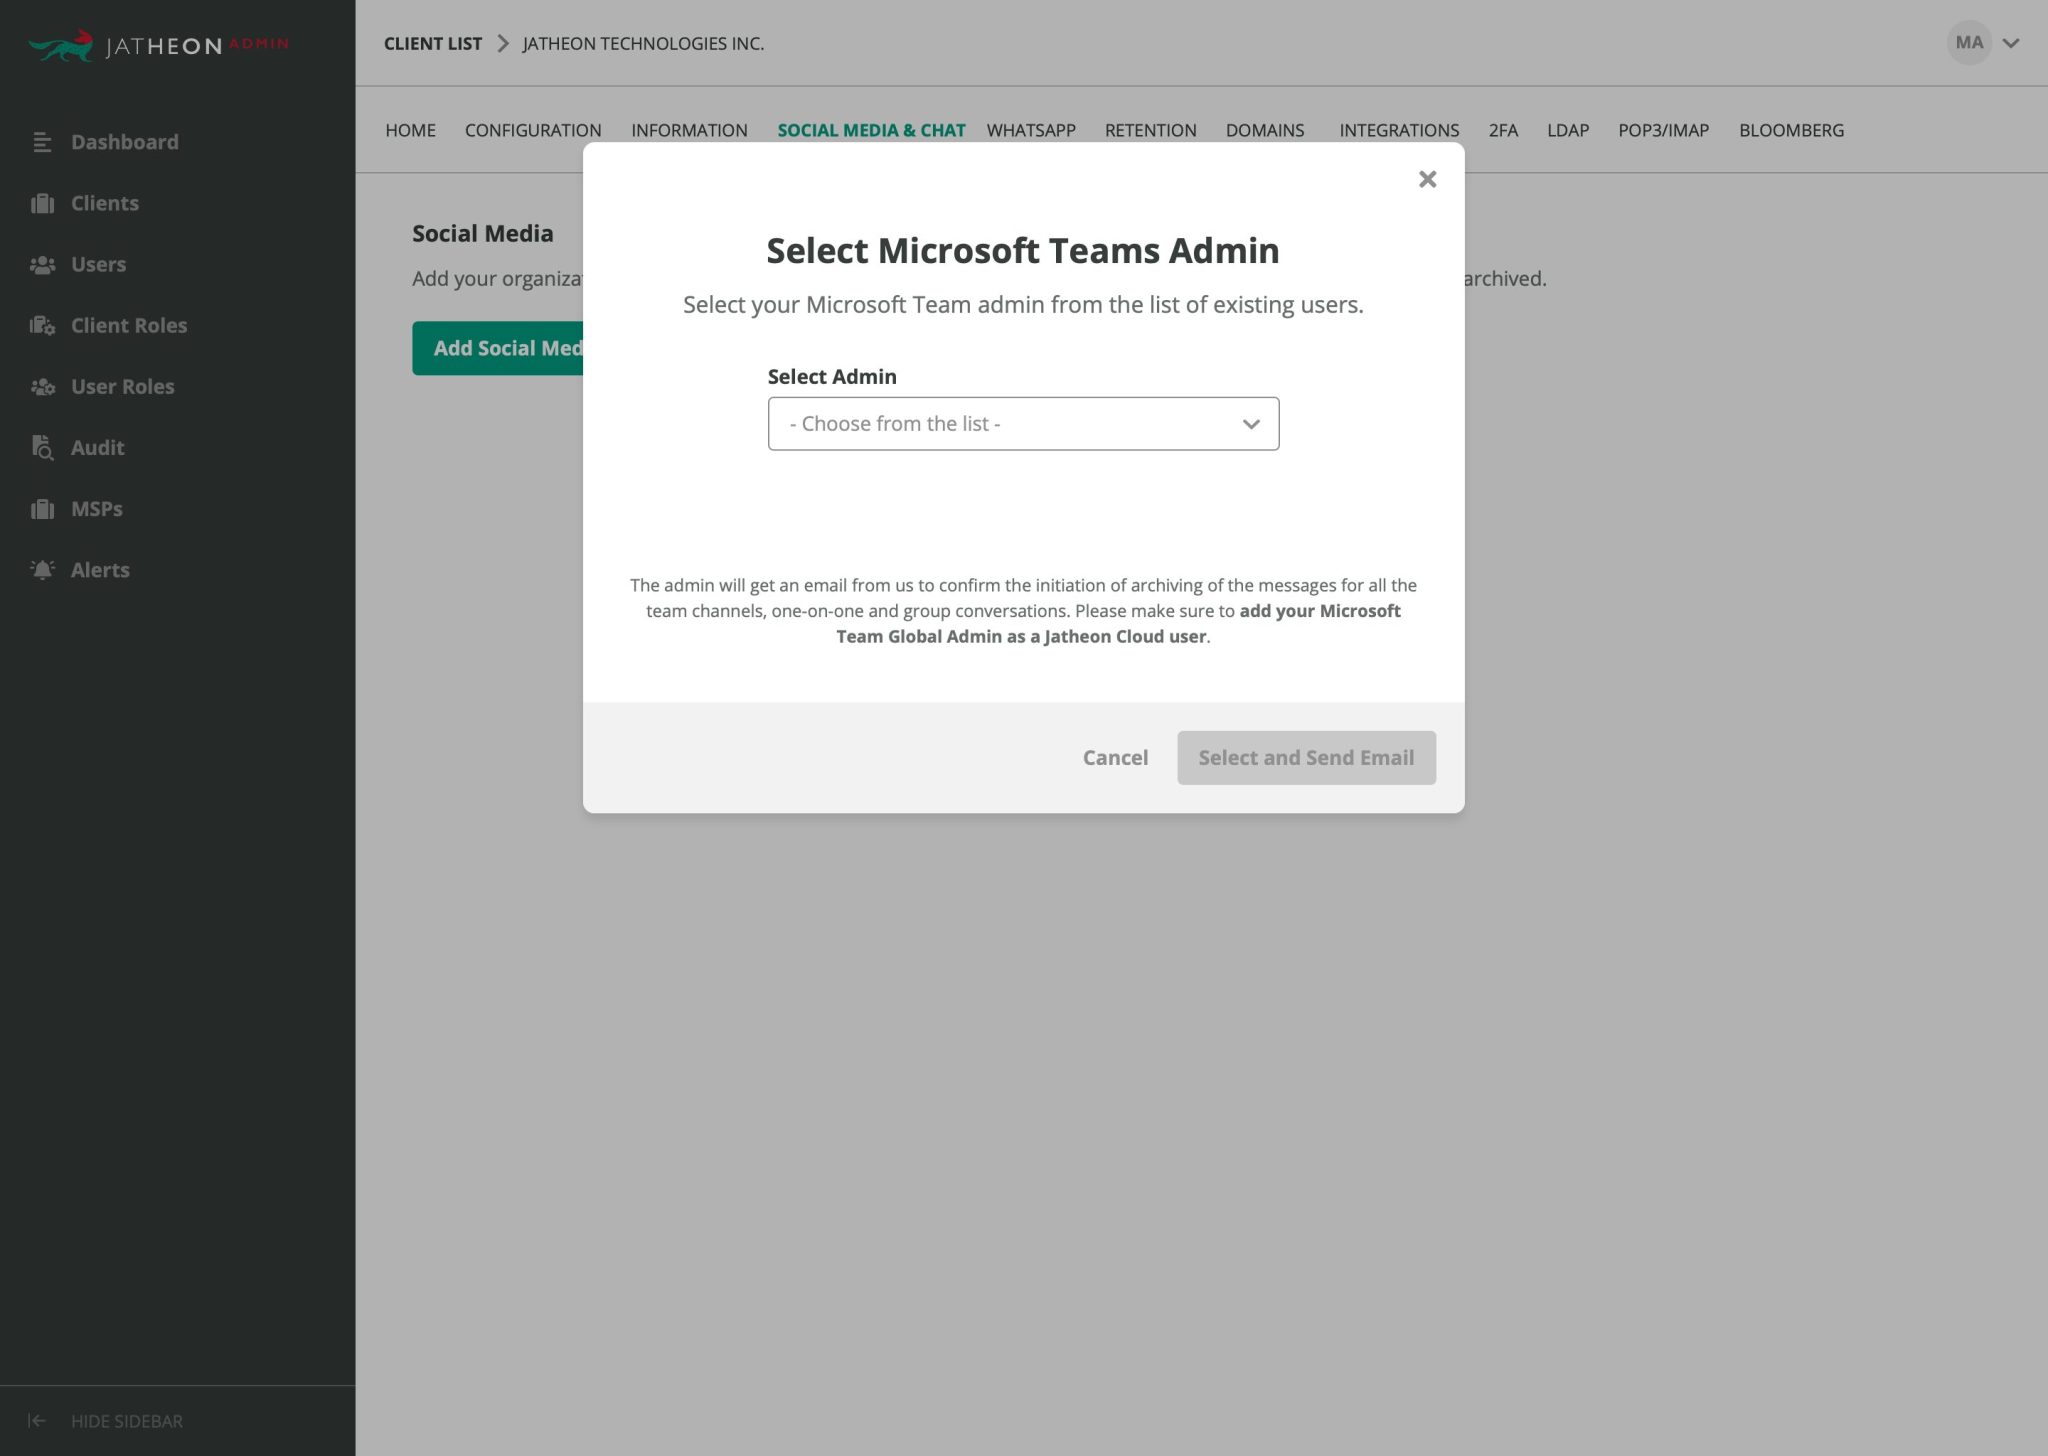The image size is (2048, 1456).
Task: Click the Select Microsoft Teams Admin heading
Action: tap(1023, 250)
